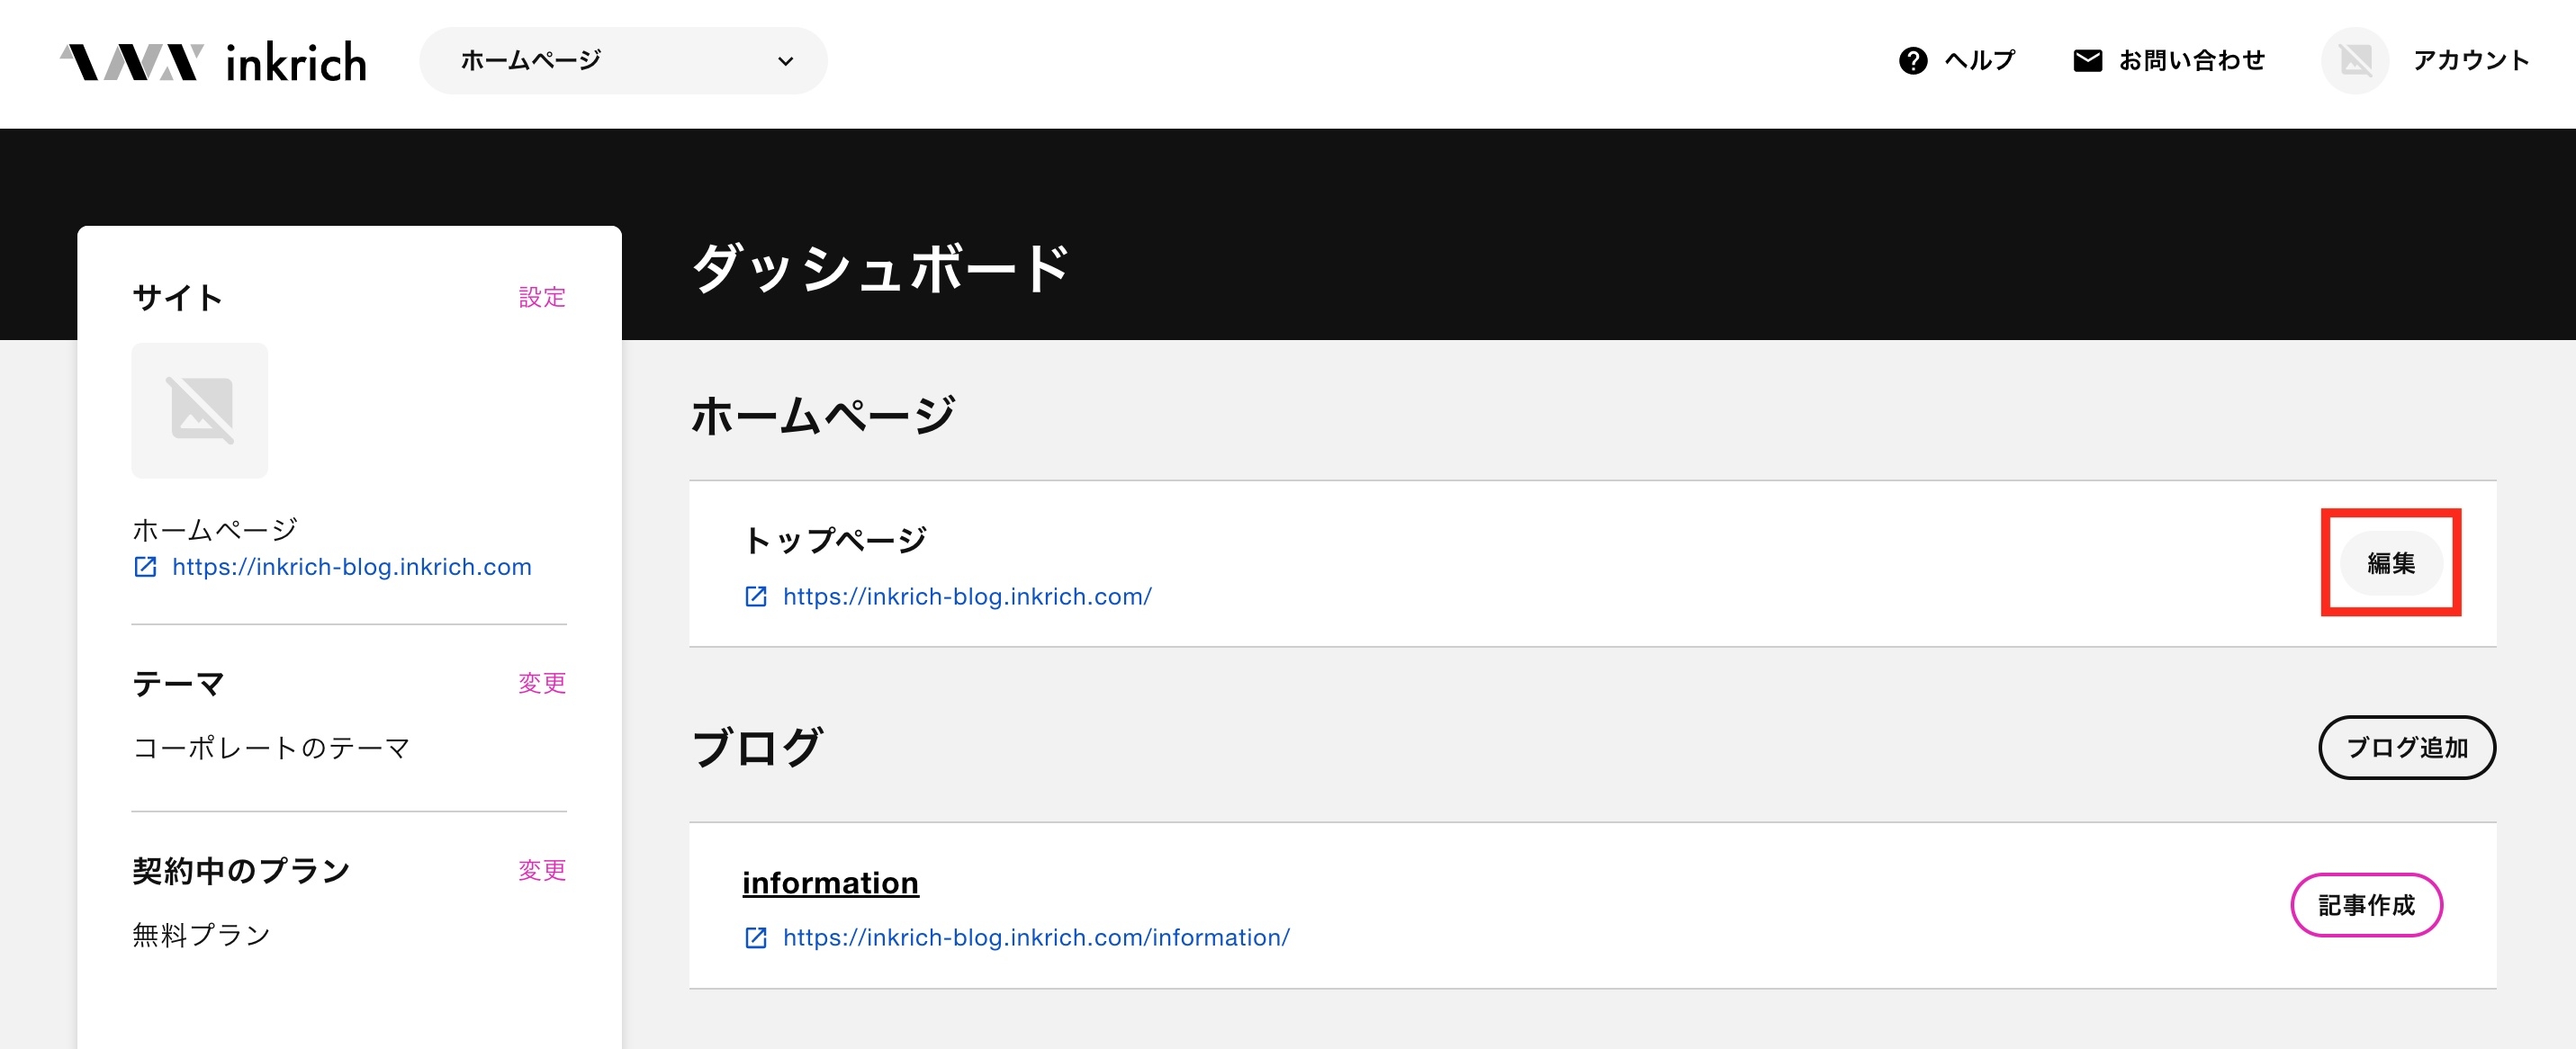The width and height of the screenshot is (2576, 1049).
Task: Click the help question mark icon
Action: point(1912,61)
